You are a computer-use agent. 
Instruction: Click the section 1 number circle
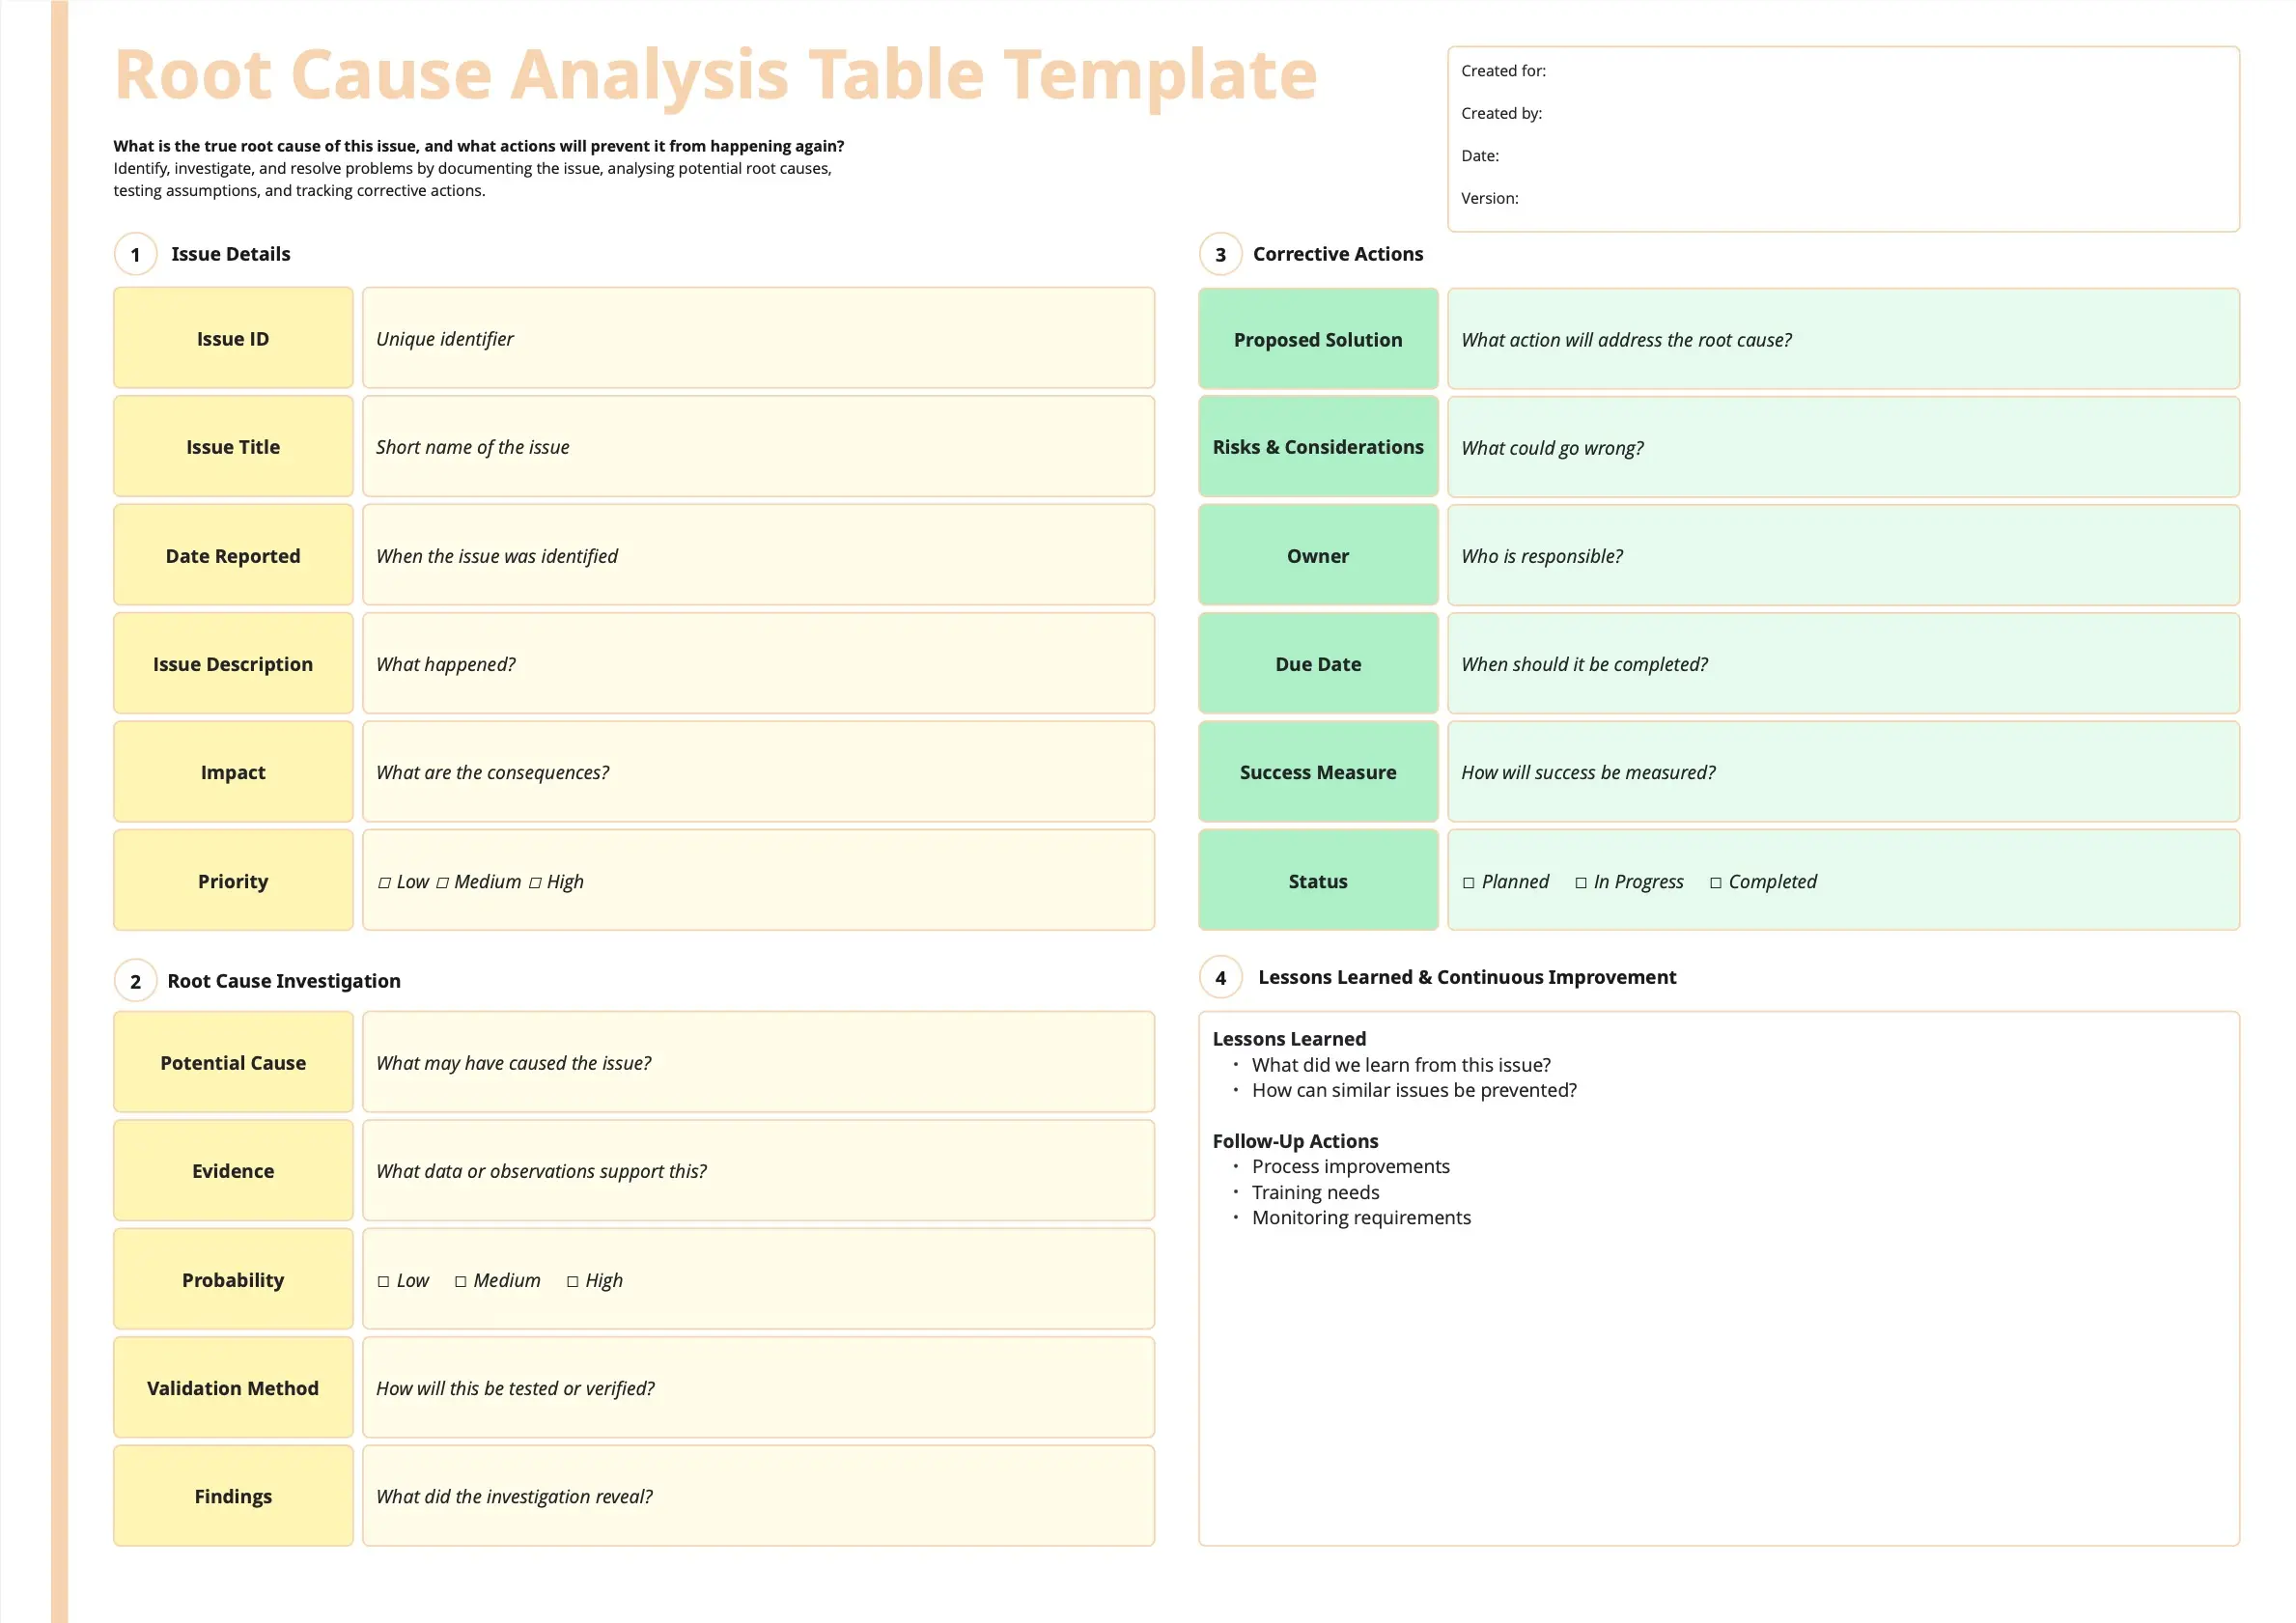tap(136, 254)
